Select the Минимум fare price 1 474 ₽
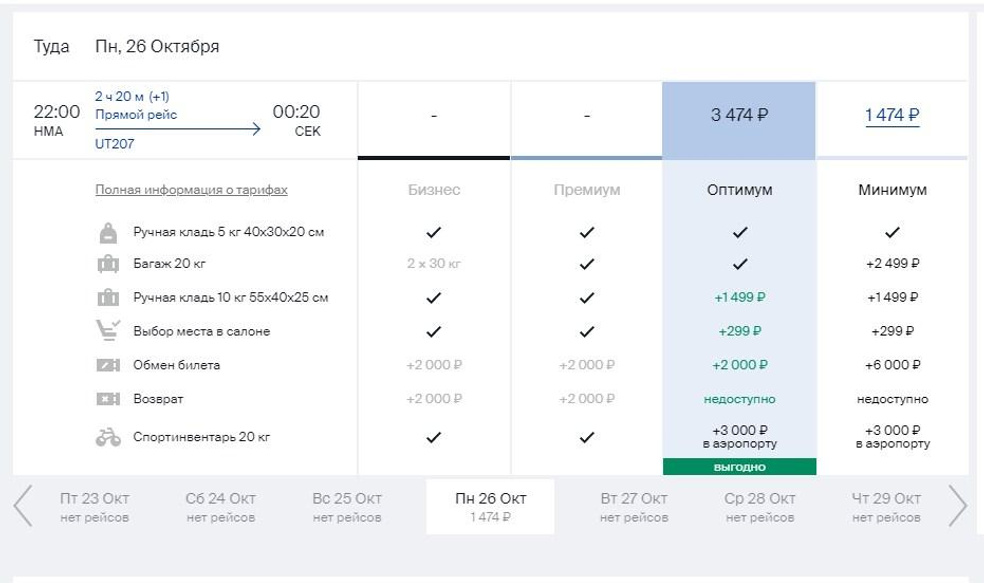Viewport: 984px width, 583px height. (892, 115)
